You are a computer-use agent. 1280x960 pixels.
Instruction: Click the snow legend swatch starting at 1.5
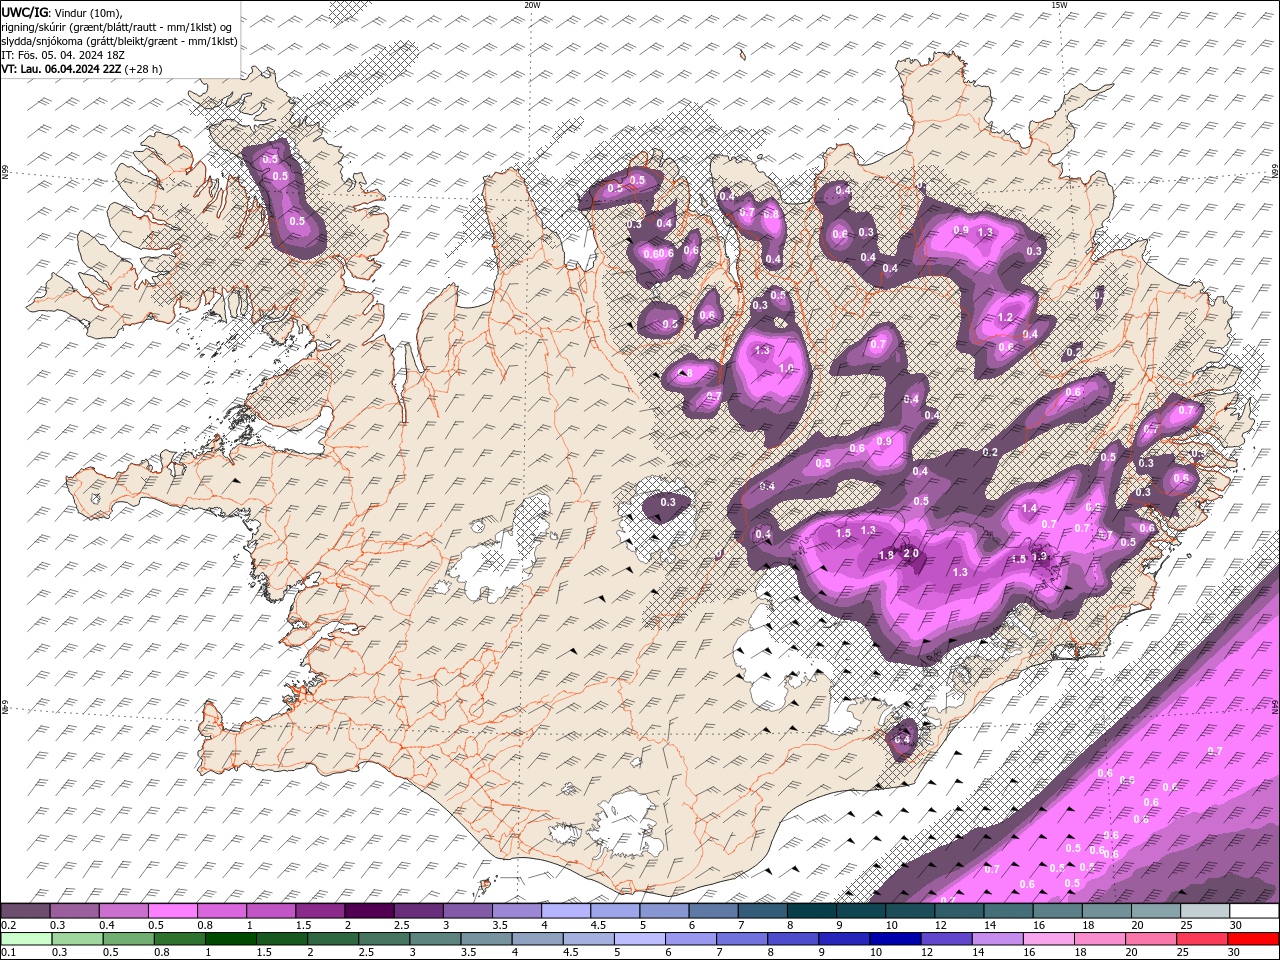click(x=320, y=911)
